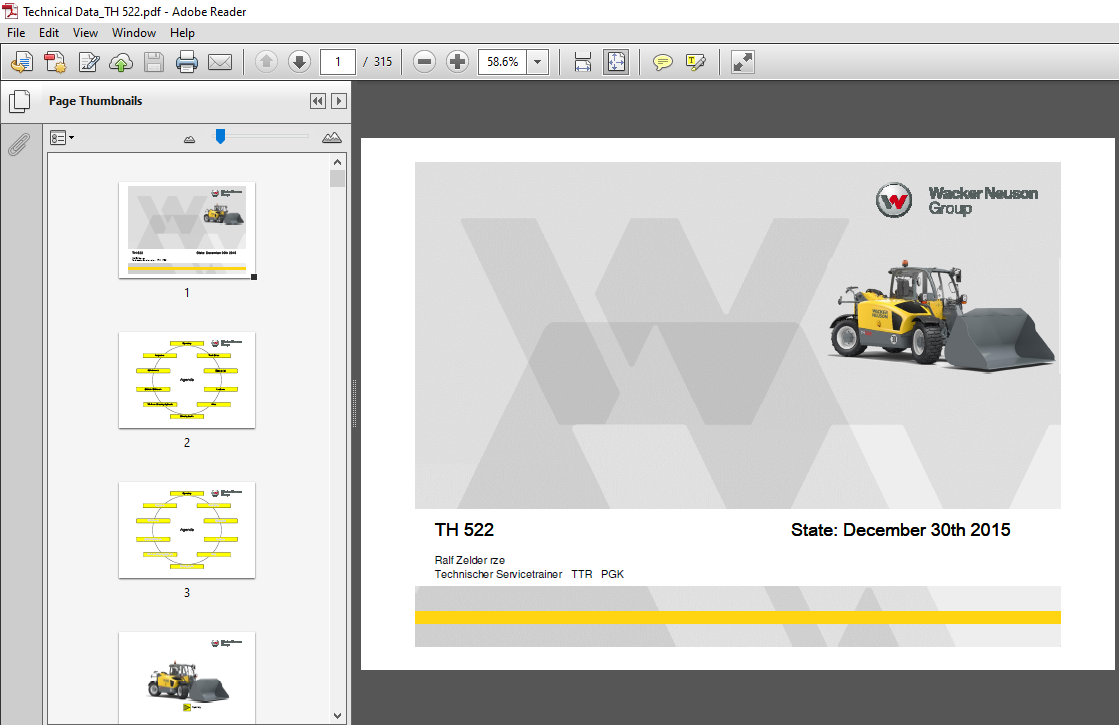The image size is (1119, 725).
Task: Click the page number input field
Action: [x=338, y=62]
